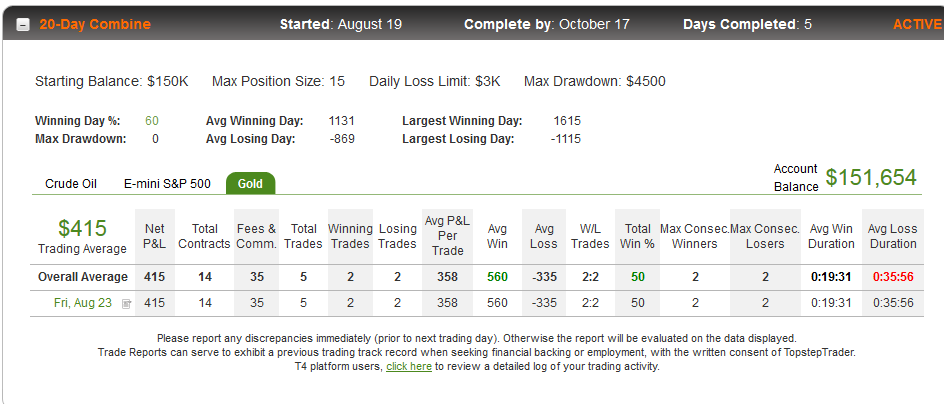Click the $415 Trading Average figure

tap(82, 228)
